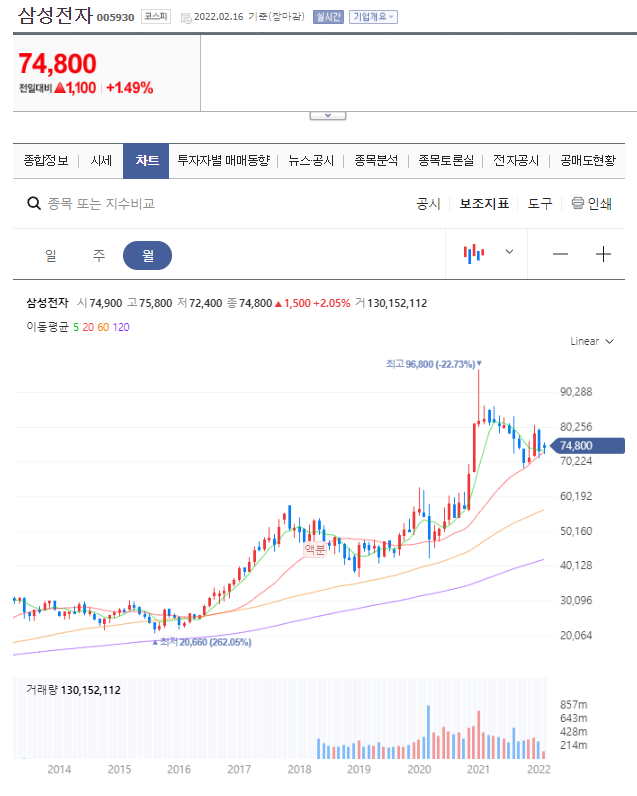Zoom in chart with plus icon
The image size is (637, 796).
click(603, 254)
